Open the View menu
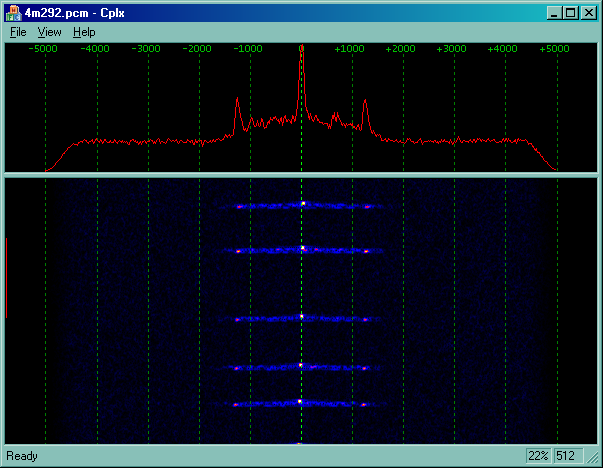This screenshot has height=468, width=603. [49, 32]
